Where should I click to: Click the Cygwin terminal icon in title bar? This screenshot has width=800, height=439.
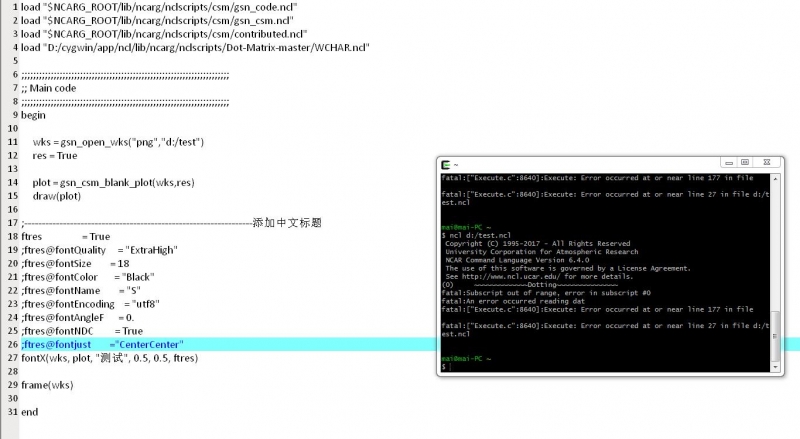click(x=445, y=164)
